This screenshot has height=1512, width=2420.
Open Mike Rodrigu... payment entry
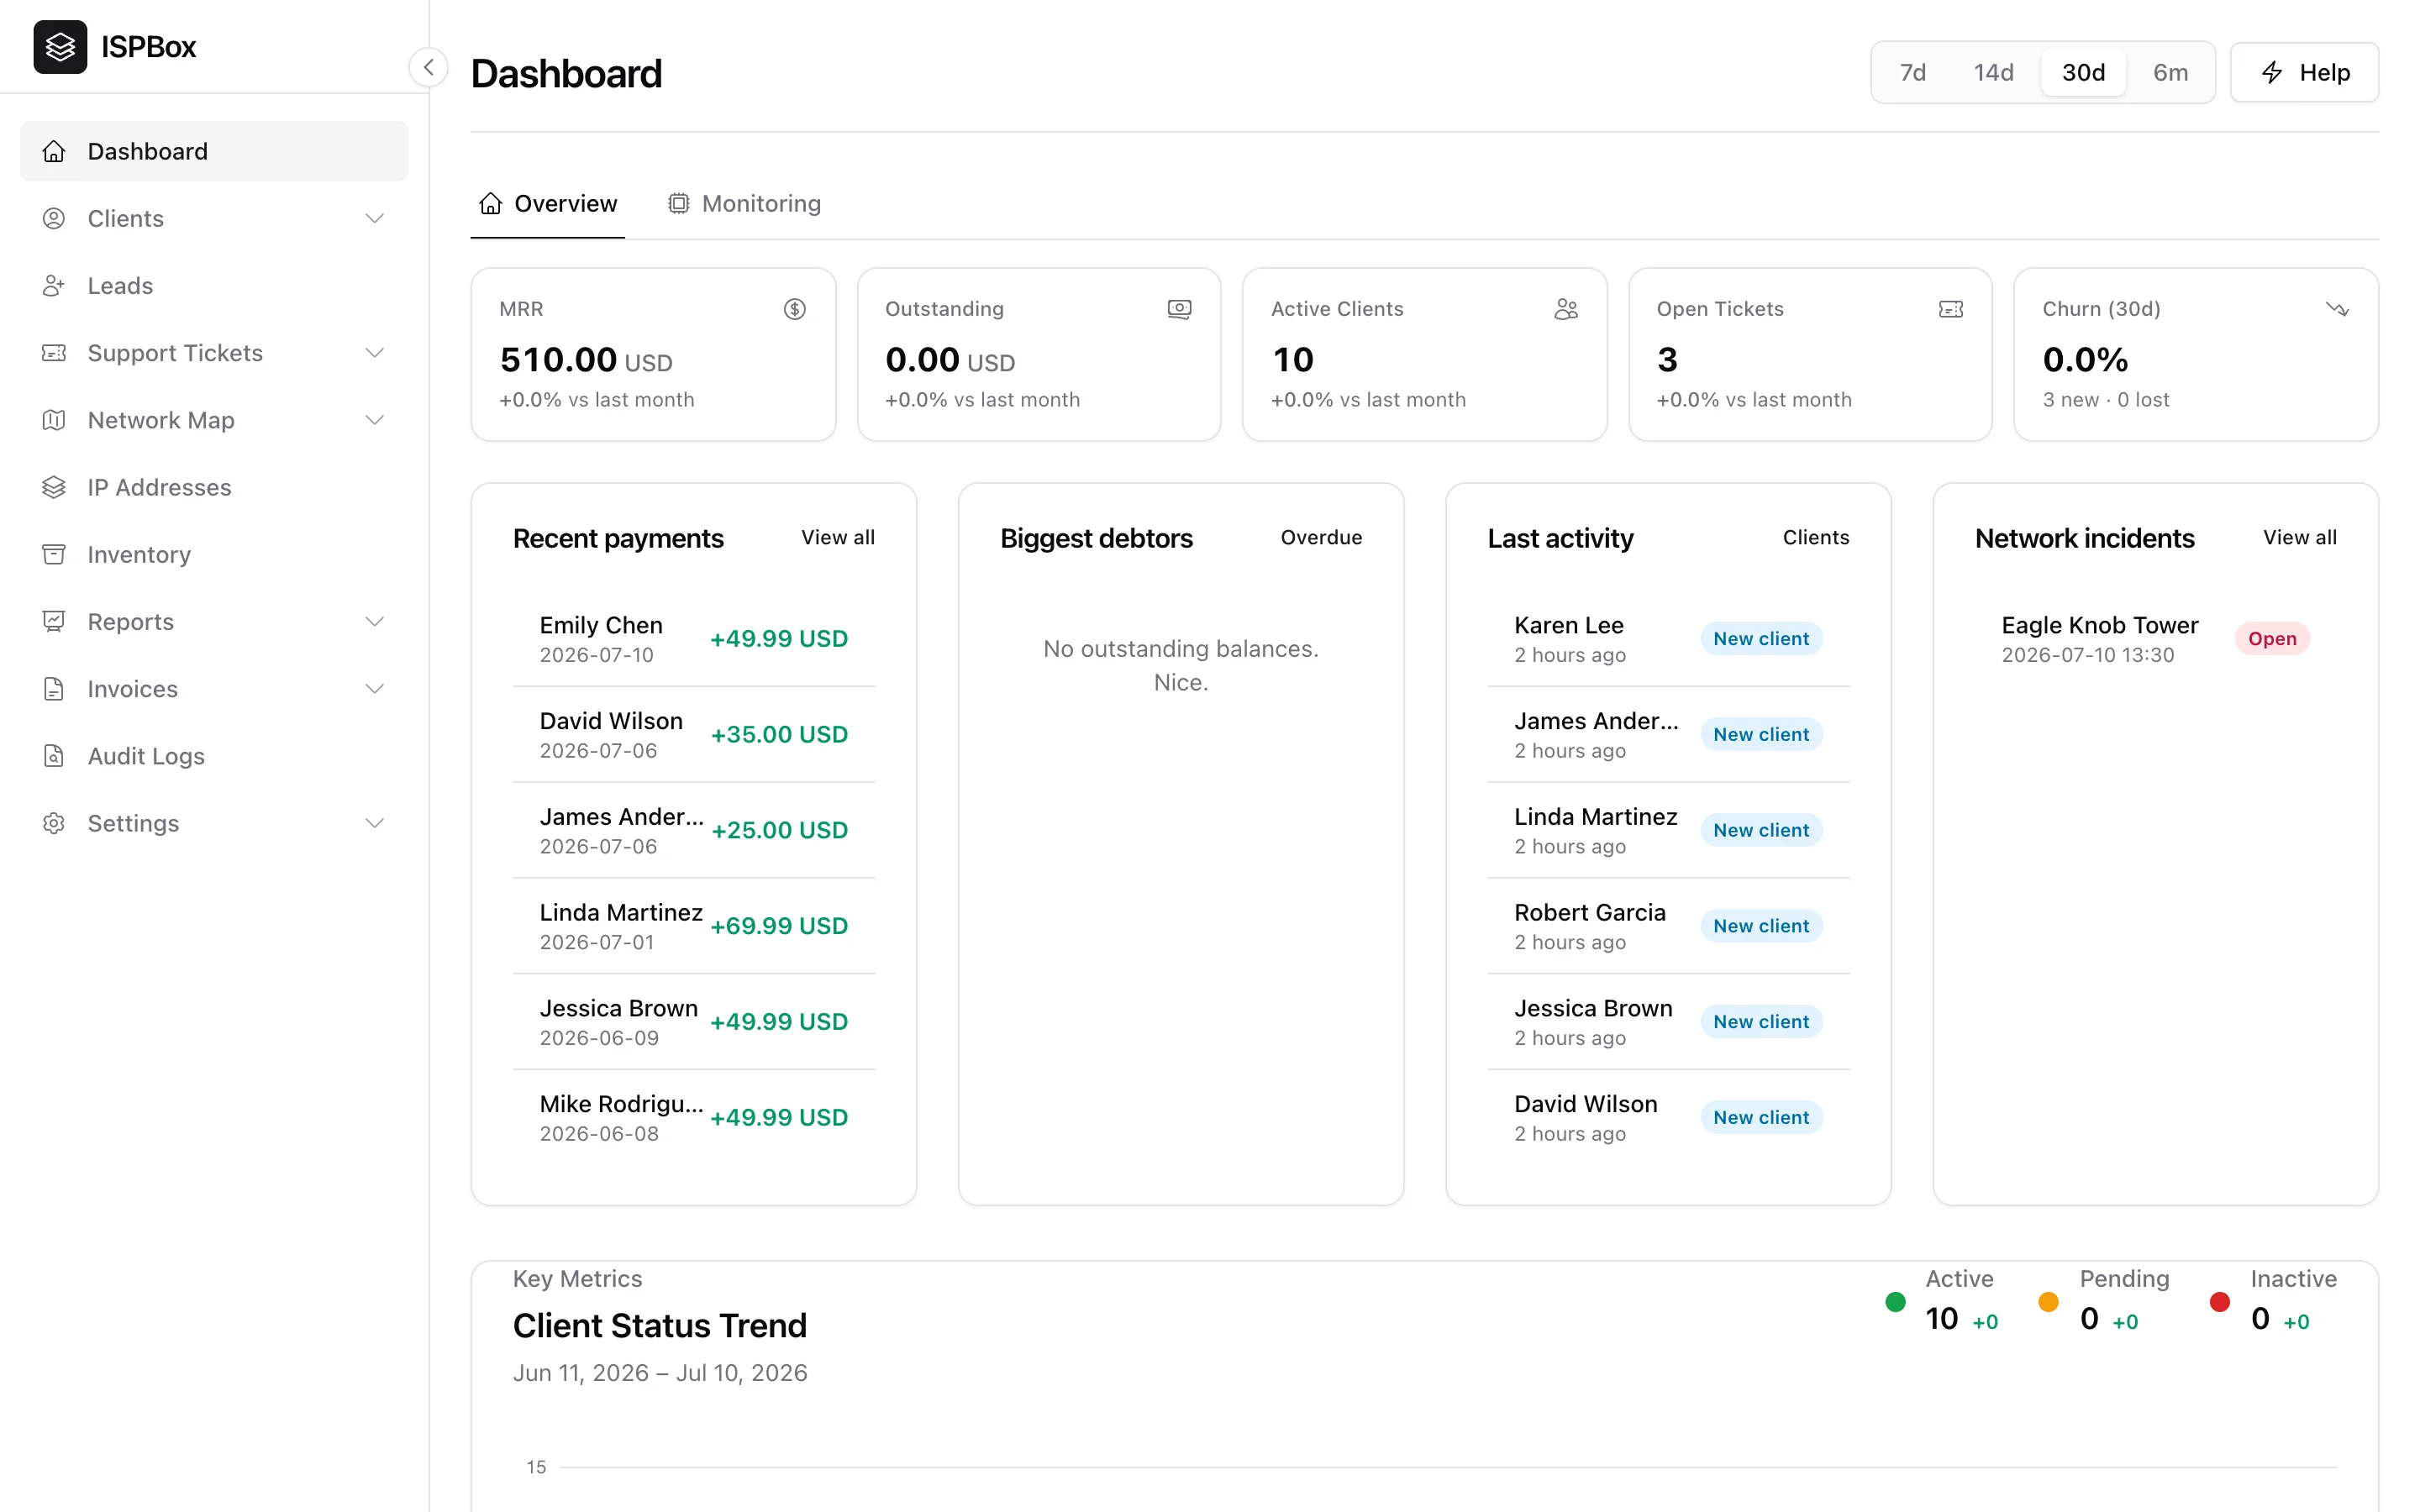(x=694, y=1117)
